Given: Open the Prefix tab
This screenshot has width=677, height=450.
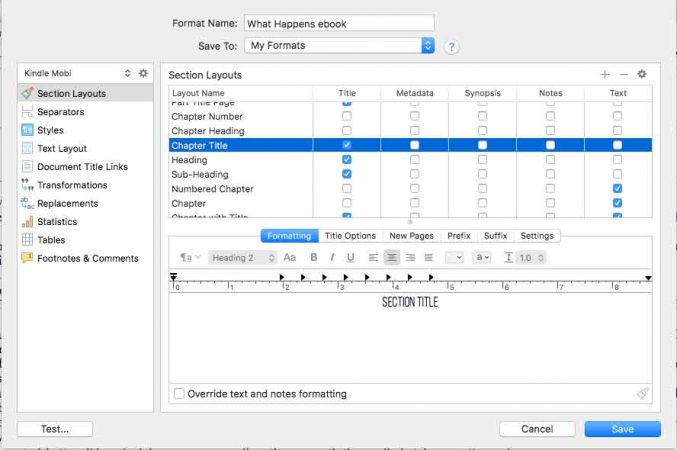Looking at the screenshot, I should pyautogui.click(x=459, y=236).
